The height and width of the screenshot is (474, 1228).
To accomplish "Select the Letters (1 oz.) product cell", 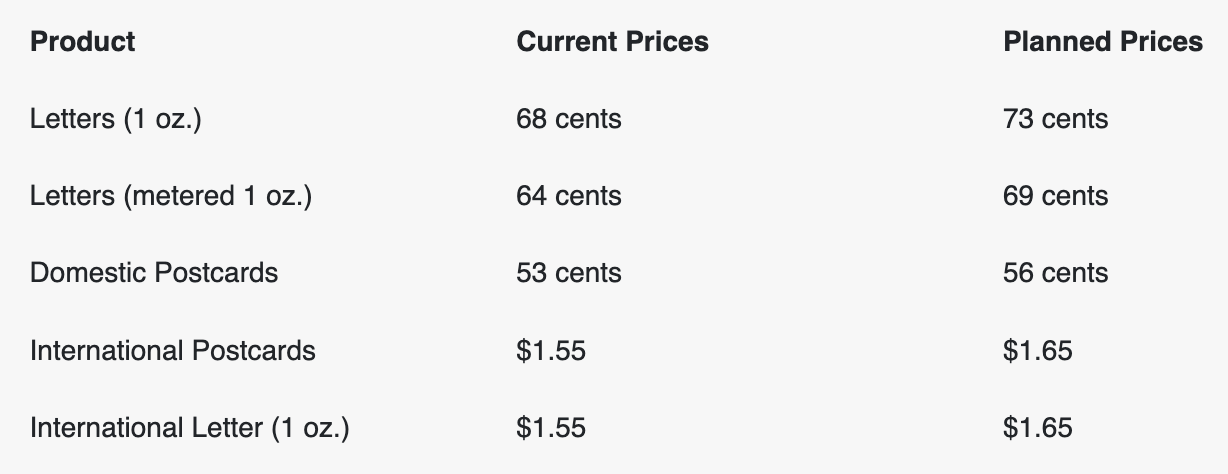I will (116, 119).
